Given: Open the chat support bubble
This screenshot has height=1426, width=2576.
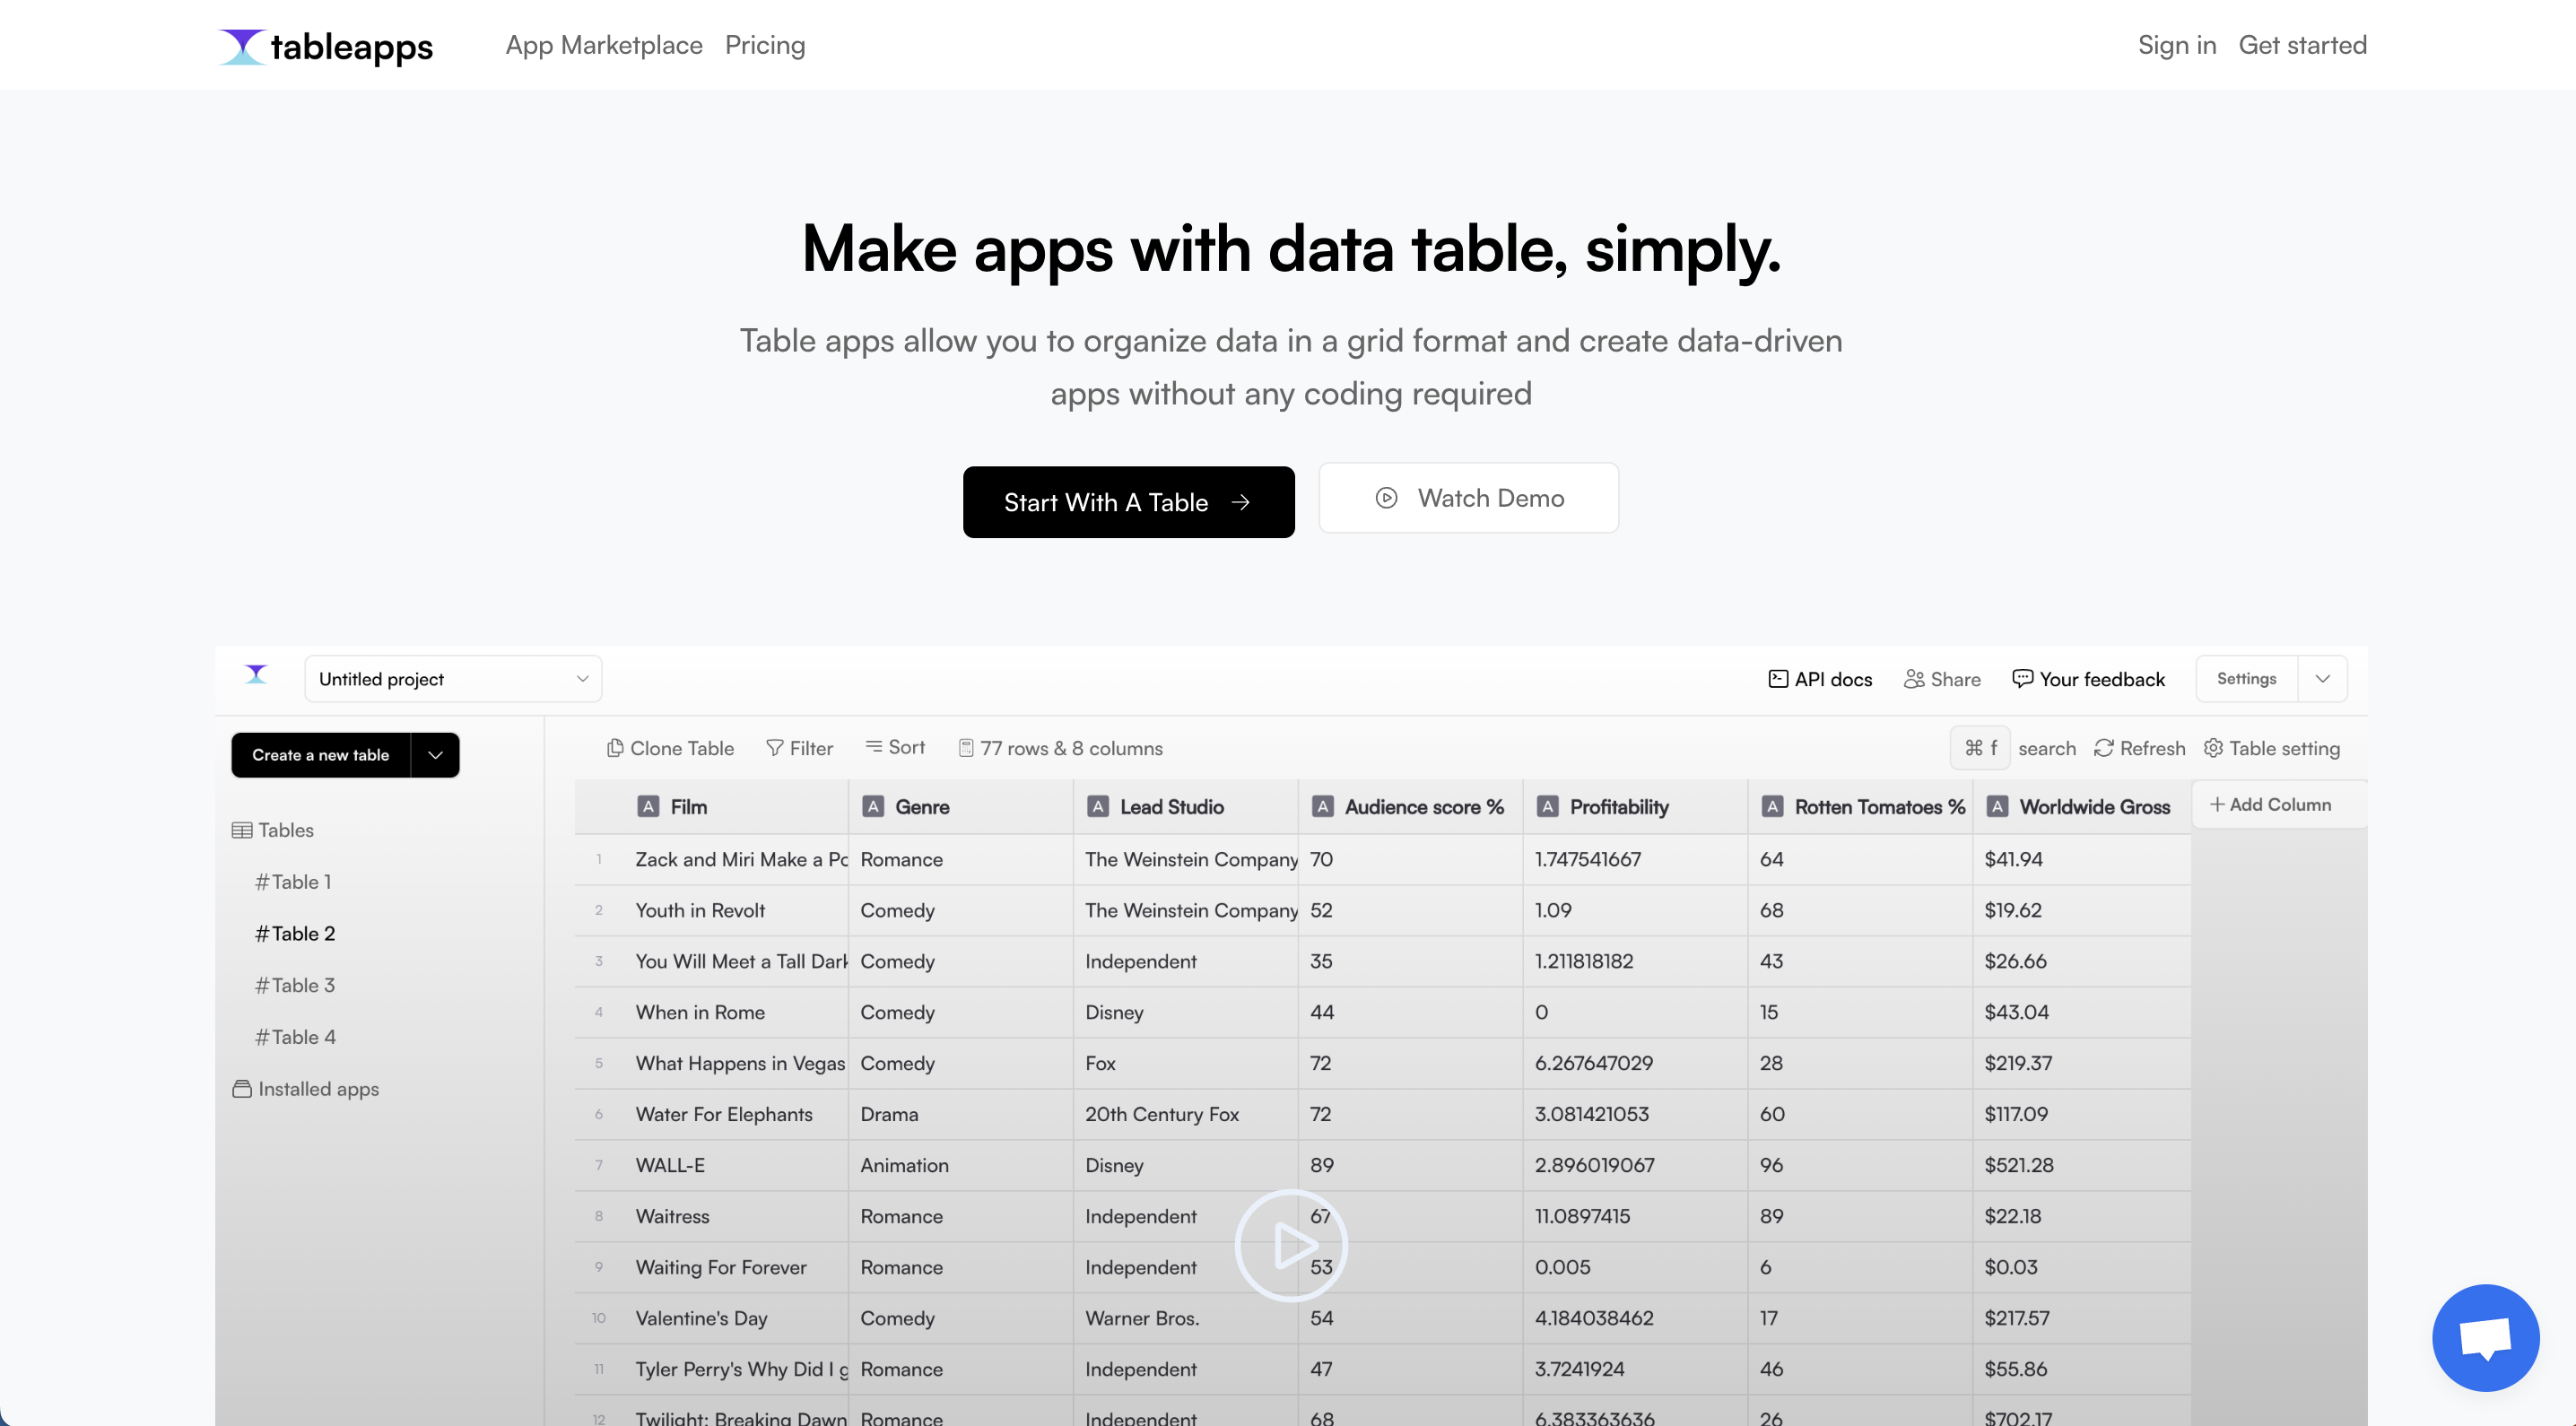Looking at the screenshot, I should 2485,1338.
